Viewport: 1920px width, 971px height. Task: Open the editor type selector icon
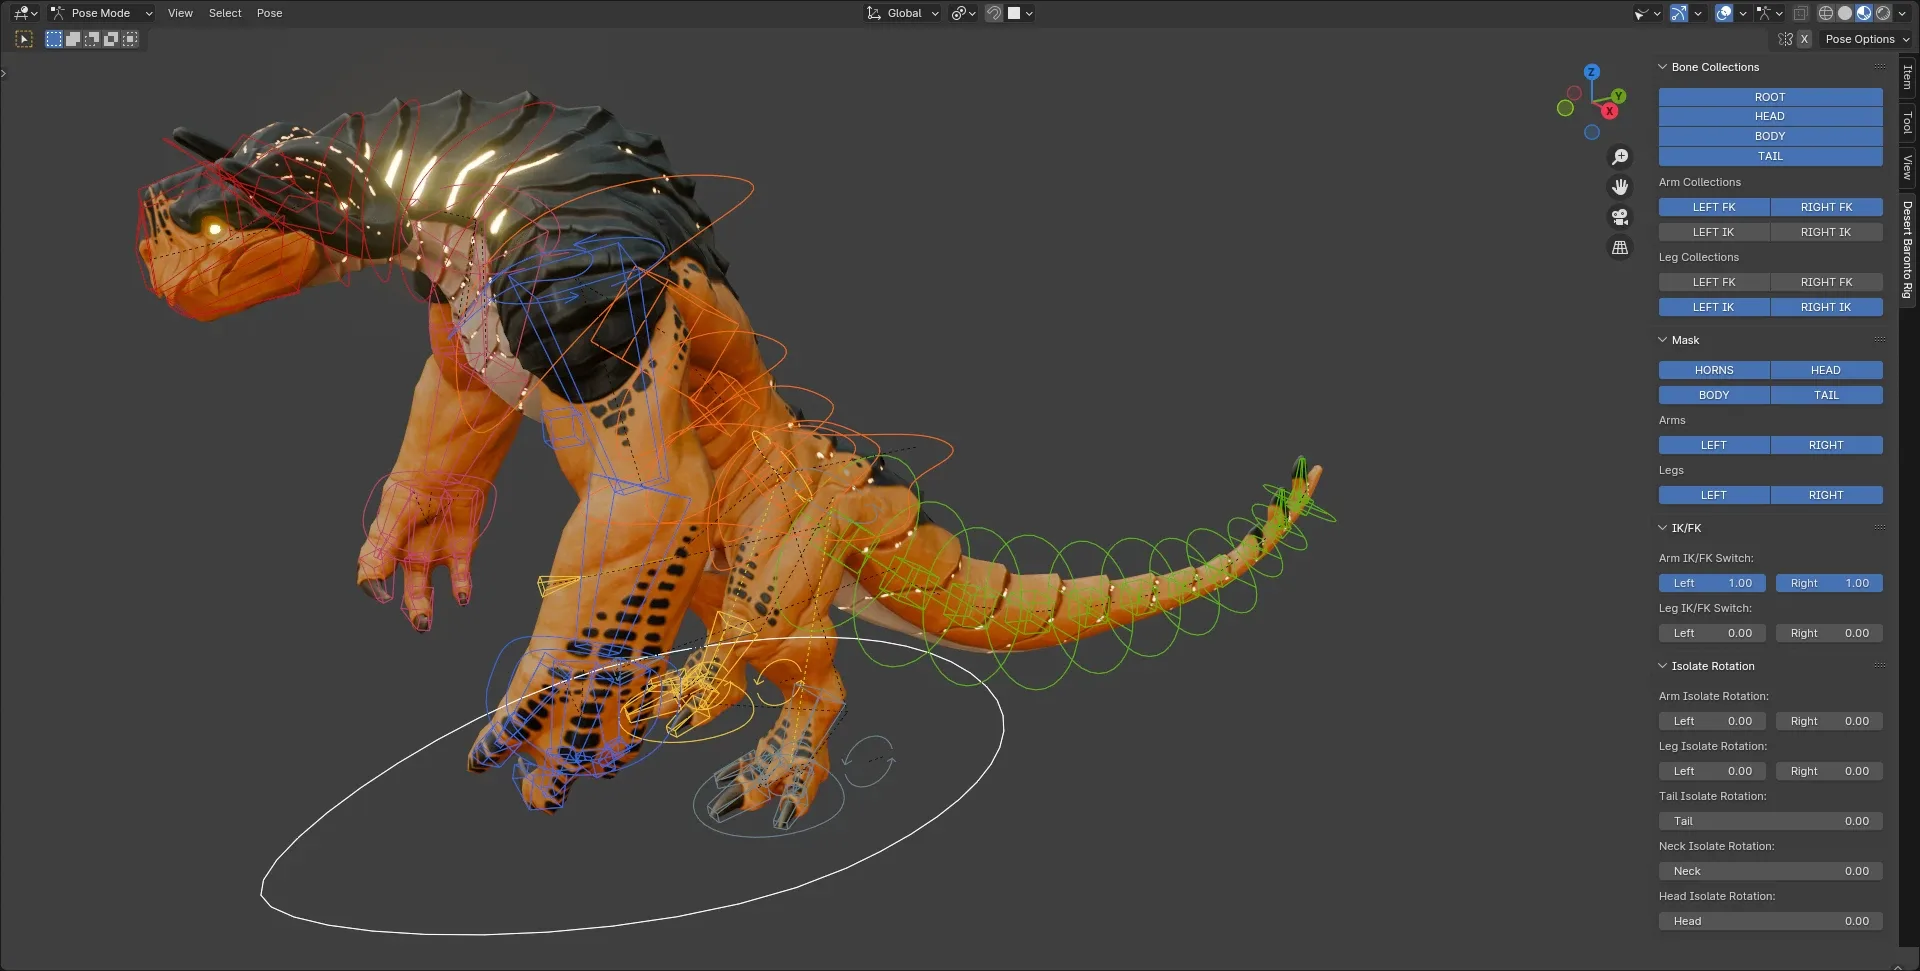pos(25,13)
